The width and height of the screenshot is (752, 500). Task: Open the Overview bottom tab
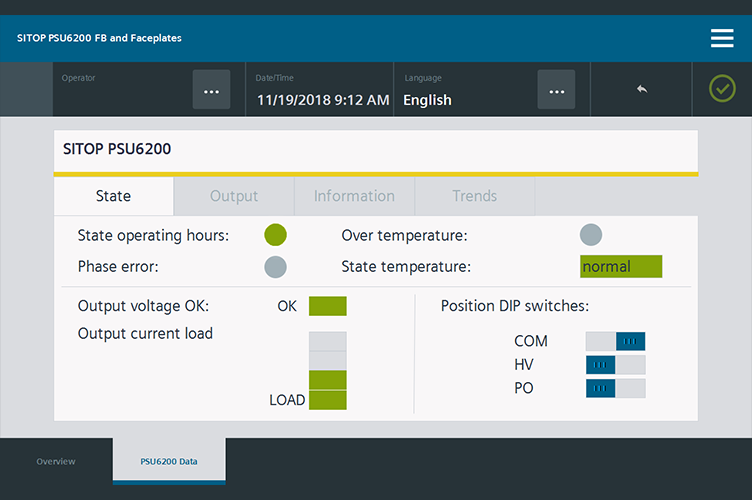(x=56, y=461)
